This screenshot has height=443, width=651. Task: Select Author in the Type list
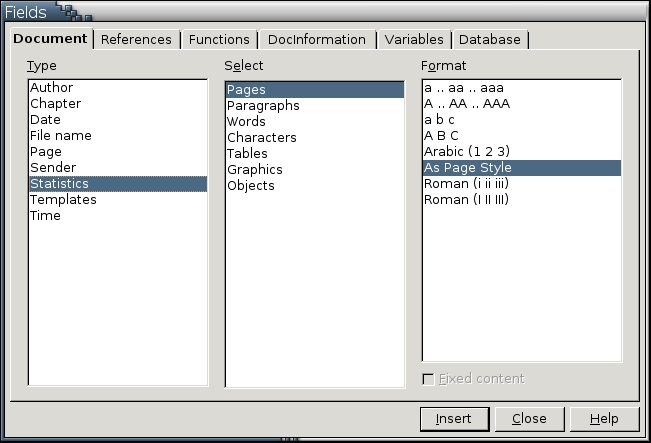point(52,88)
